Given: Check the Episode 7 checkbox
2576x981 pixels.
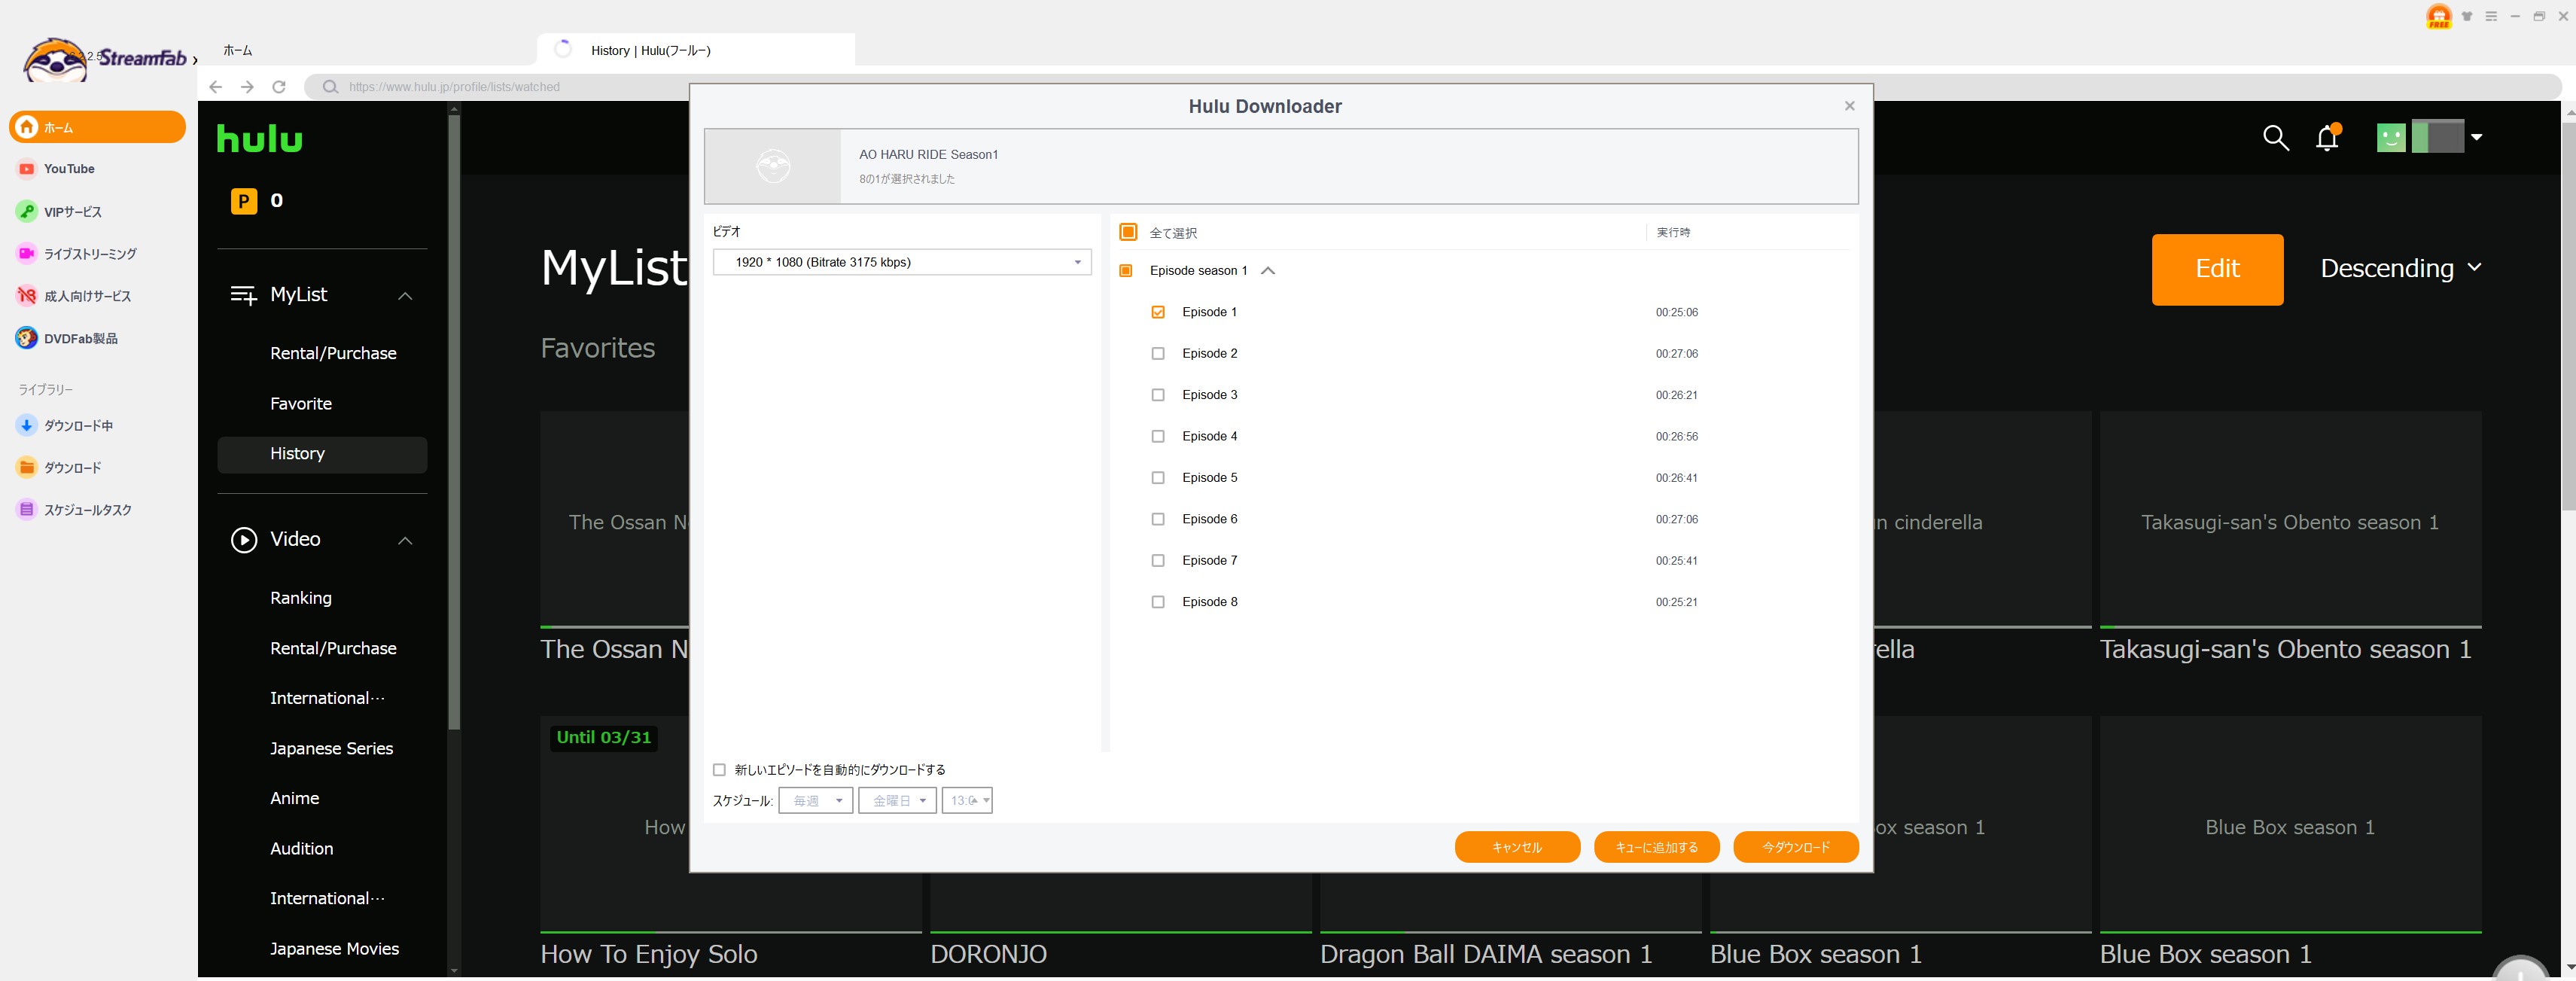Looking at the screenshot, I should coord(1158,561).
